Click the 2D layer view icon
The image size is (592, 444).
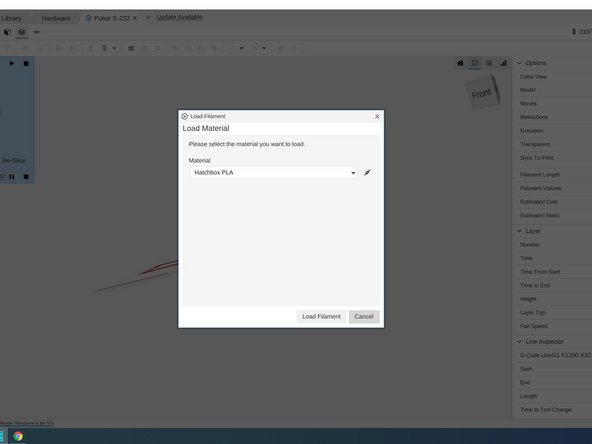click(x=475, y=63)
